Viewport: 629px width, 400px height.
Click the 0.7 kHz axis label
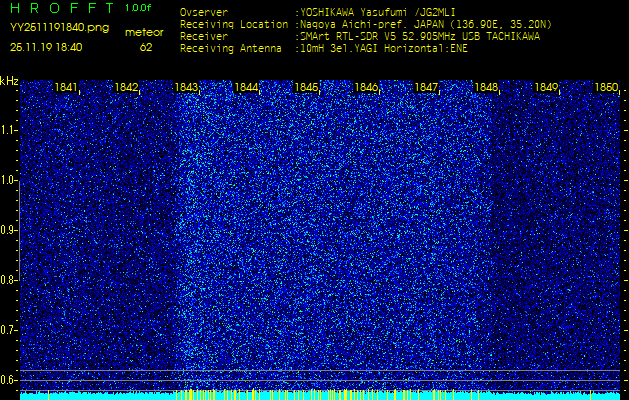[9, 330]
